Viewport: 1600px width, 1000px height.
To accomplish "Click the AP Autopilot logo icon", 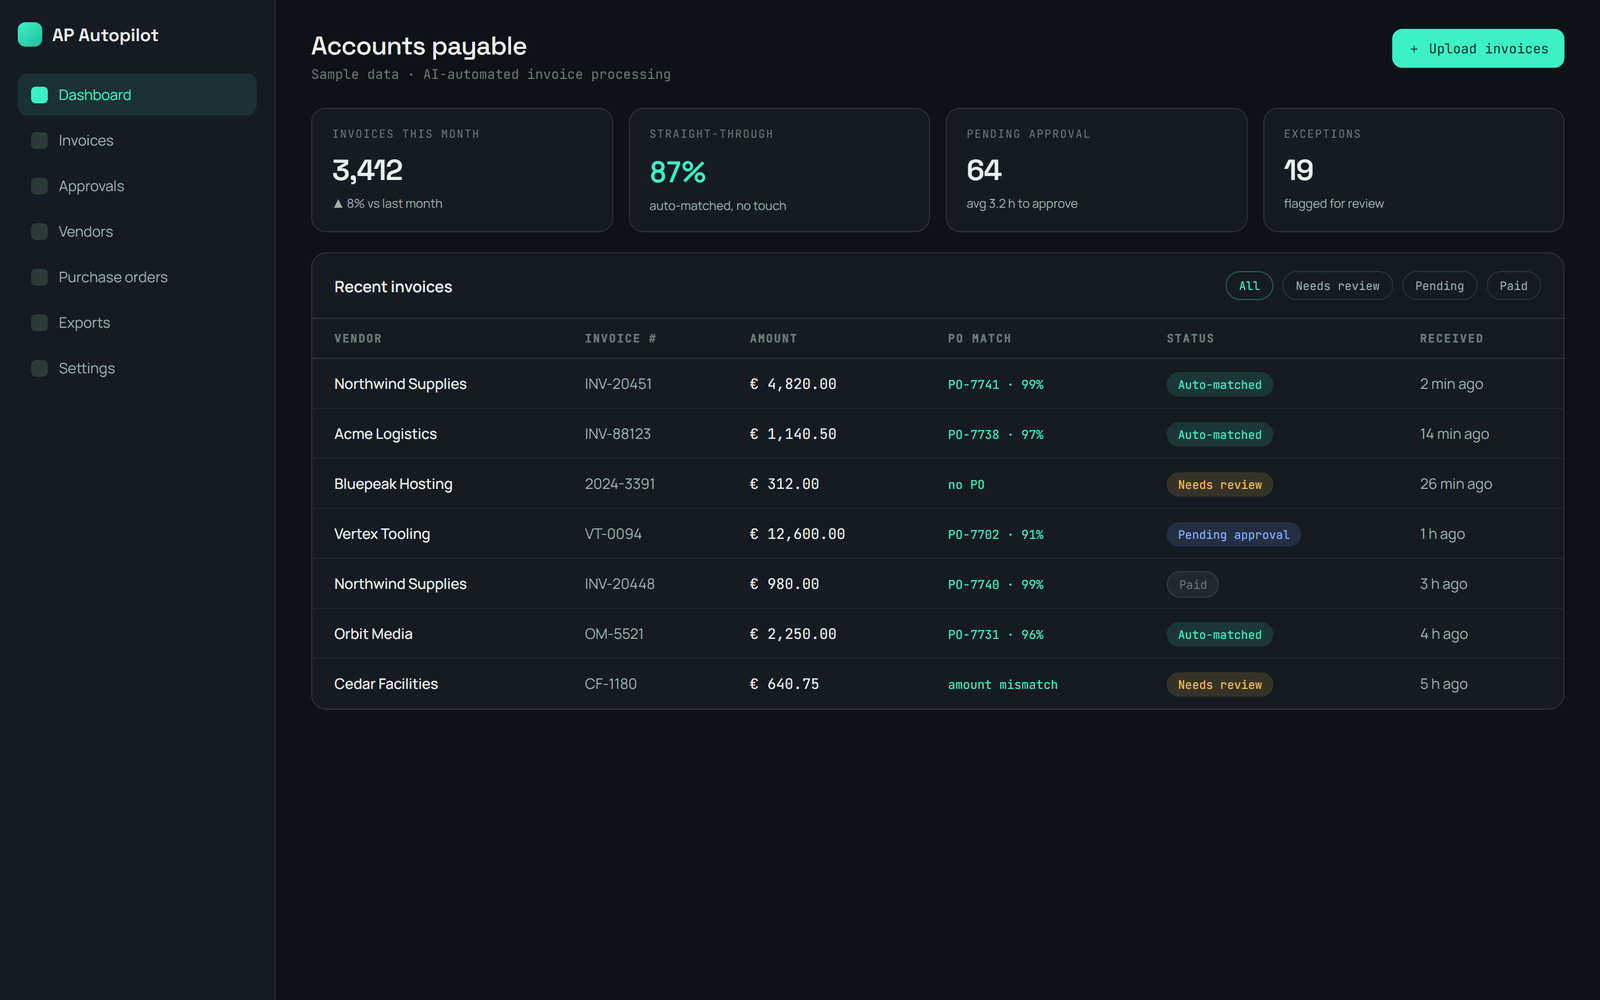I will (30, 35).
